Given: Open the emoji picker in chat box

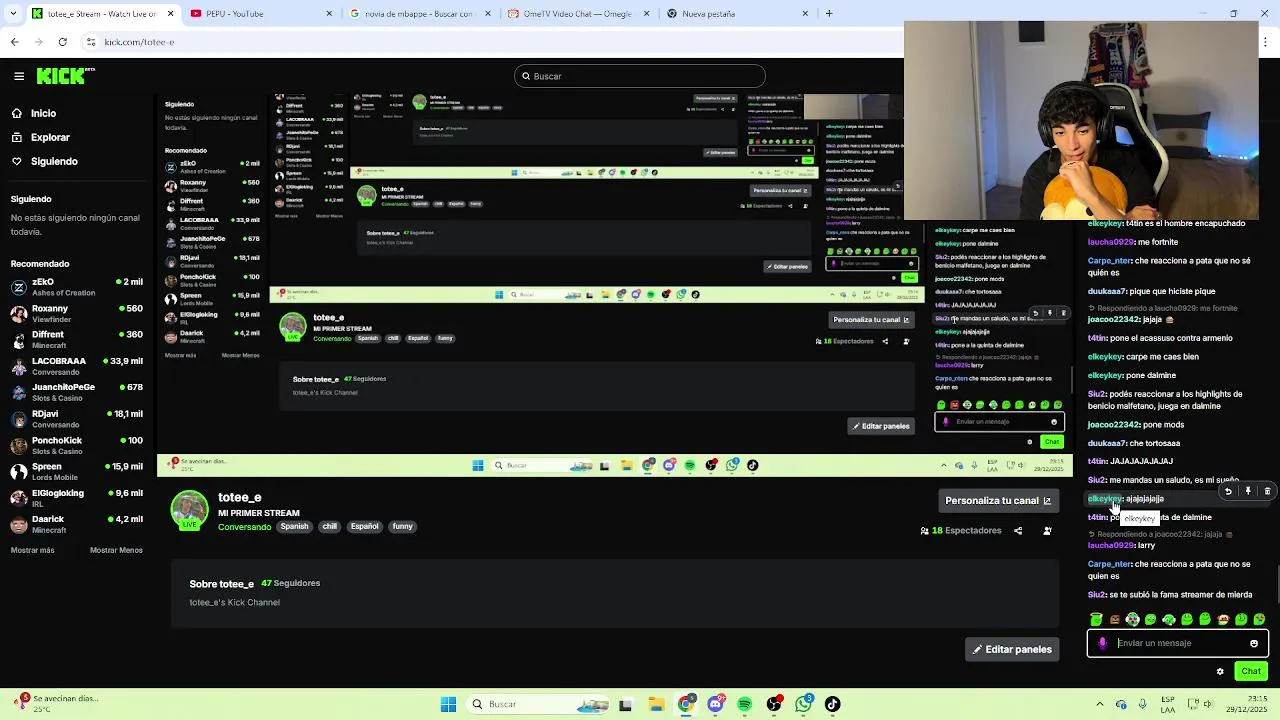Looking at the screenshot, I should (x=1254, y=643).
